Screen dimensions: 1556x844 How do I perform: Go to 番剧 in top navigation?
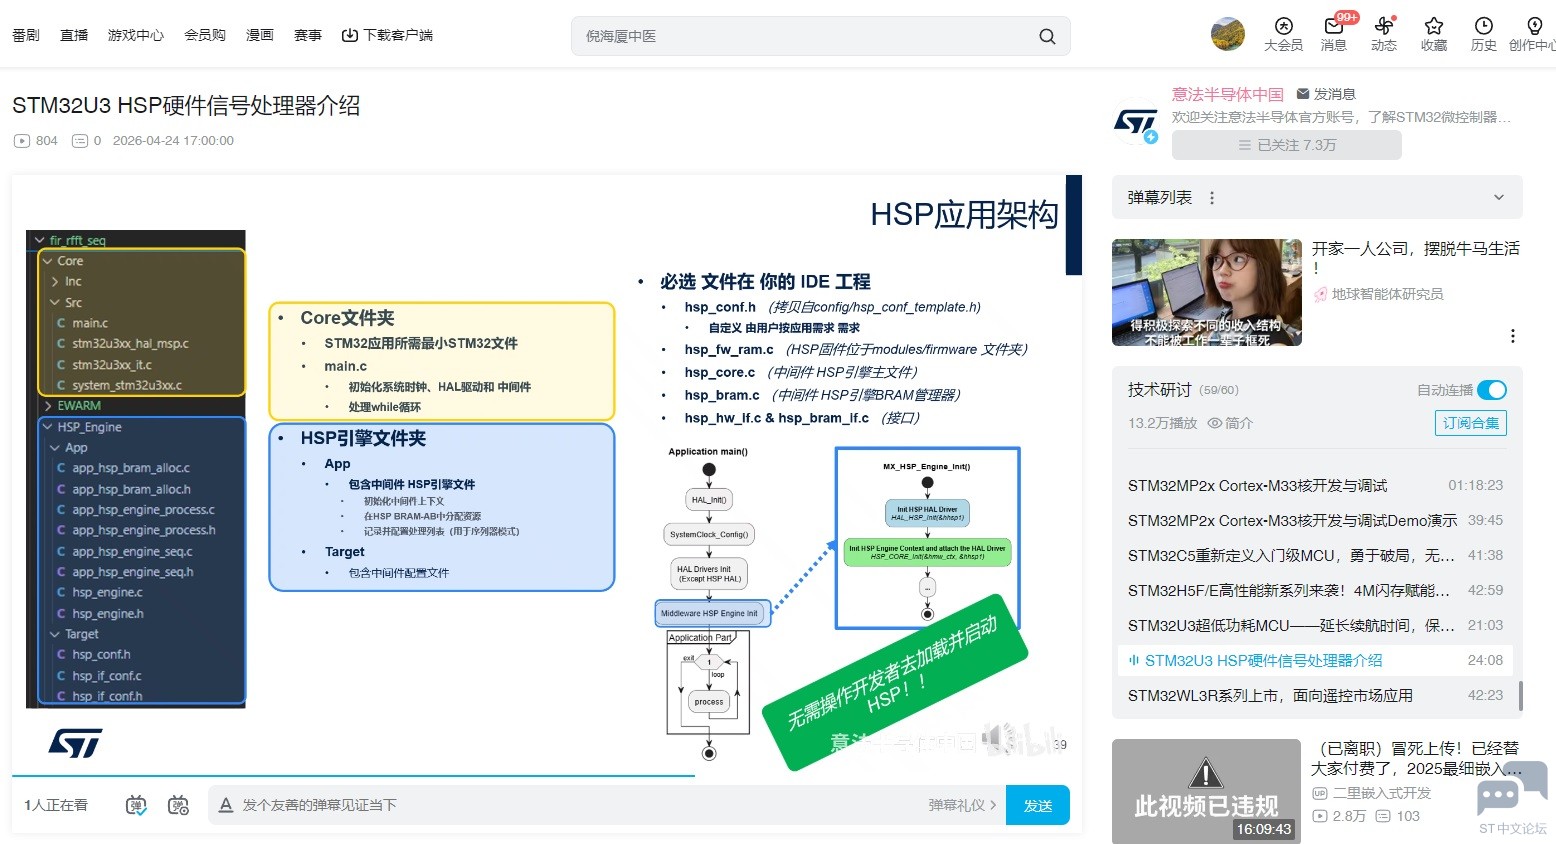[x=26, y=35]
